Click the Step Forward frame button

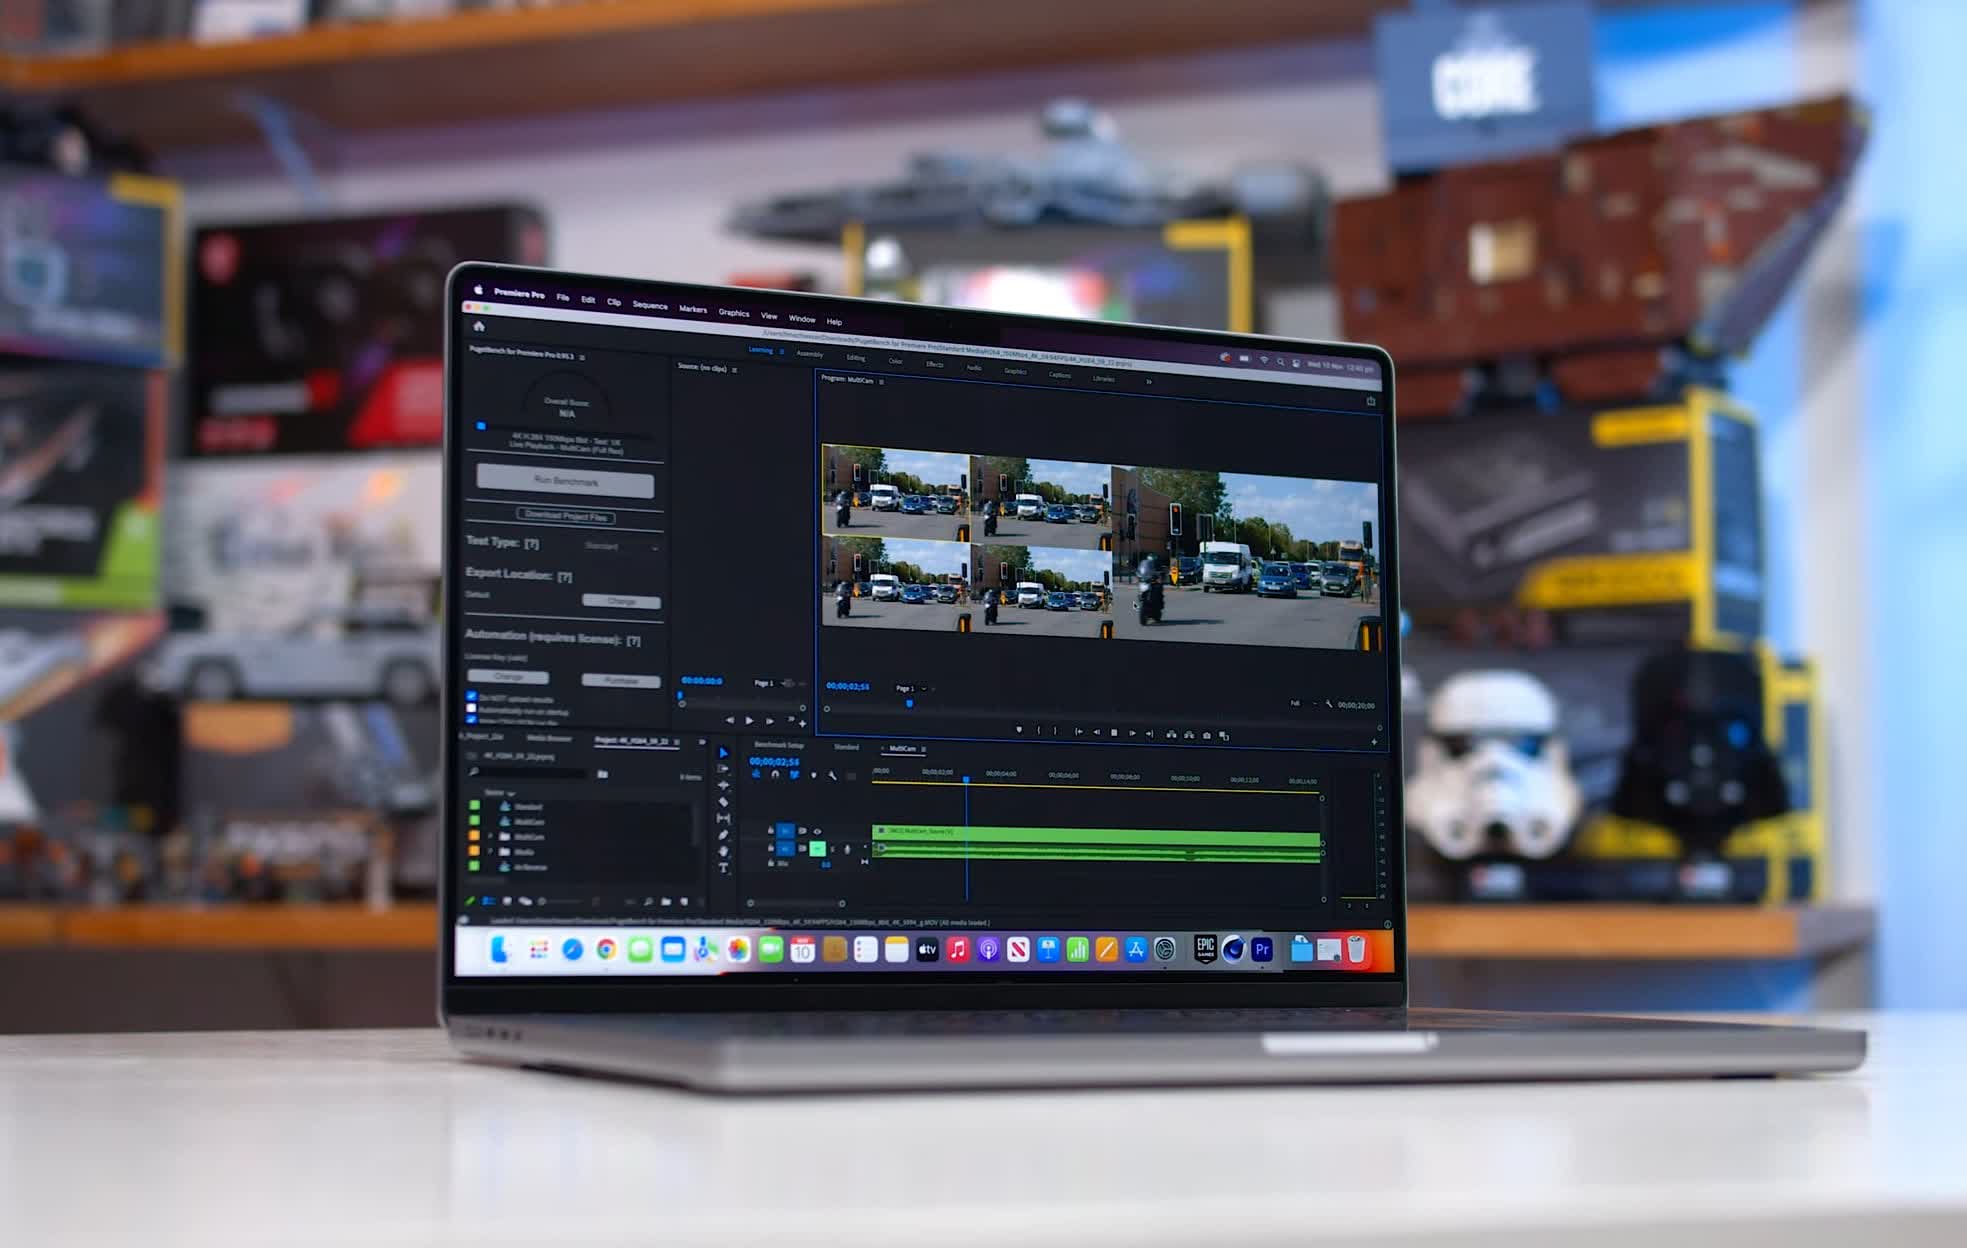[x=1132, y=733]
